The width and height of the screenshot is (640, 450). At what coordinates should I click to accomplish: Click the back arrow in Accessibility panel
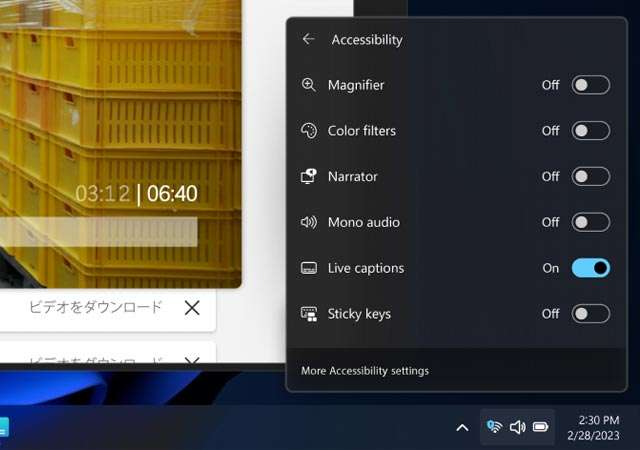[308, 40]
